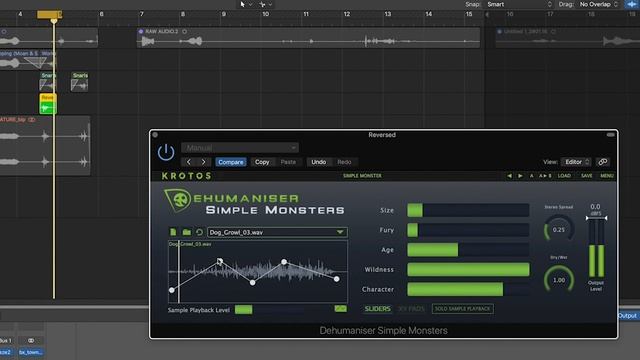This screenshot has height=360, width=640.
Task: Set the Size slider
Action: pyautogui.click(x=468, y=210)
